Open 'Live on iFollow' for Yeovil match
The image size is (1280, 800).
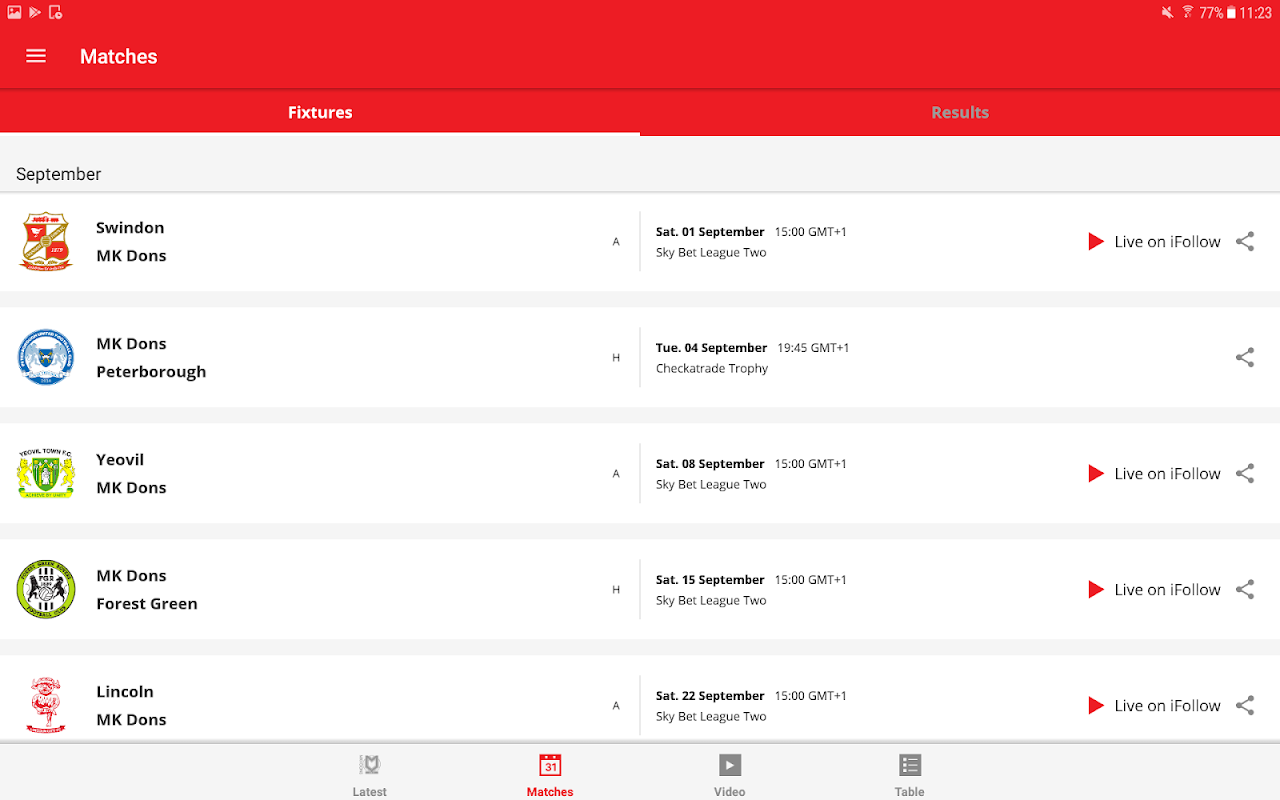(1167, 473)
